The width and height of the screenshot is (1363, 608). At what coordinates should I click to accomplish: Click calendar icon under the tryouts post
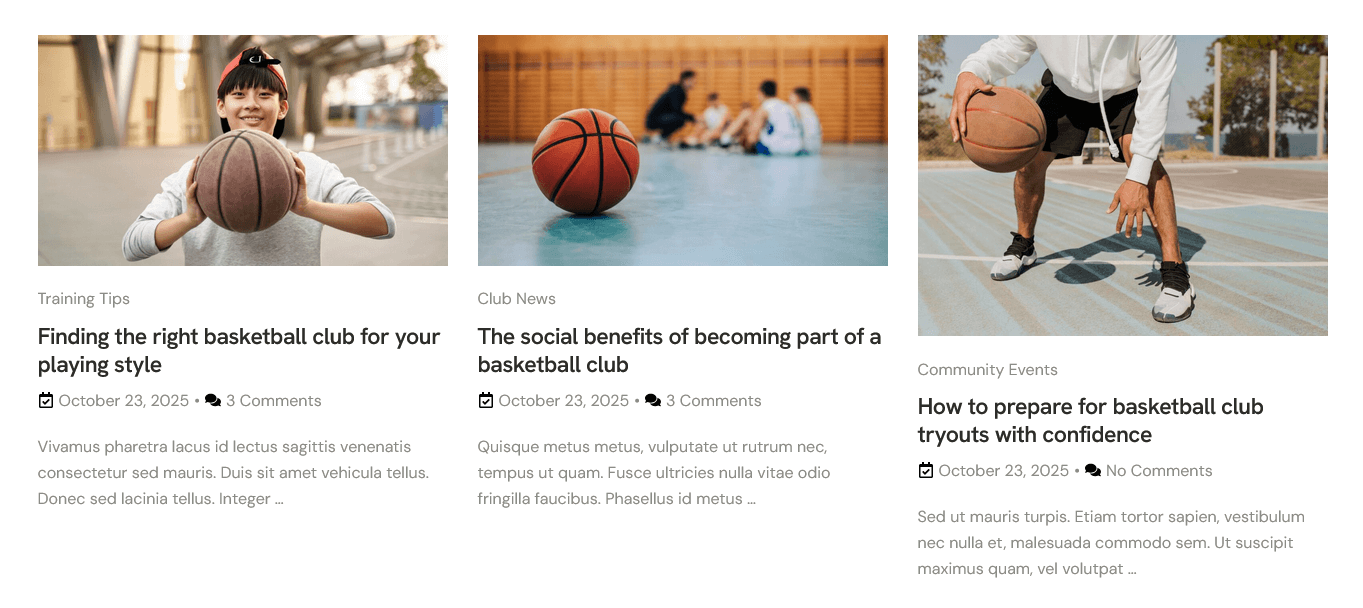click(925, 471)
